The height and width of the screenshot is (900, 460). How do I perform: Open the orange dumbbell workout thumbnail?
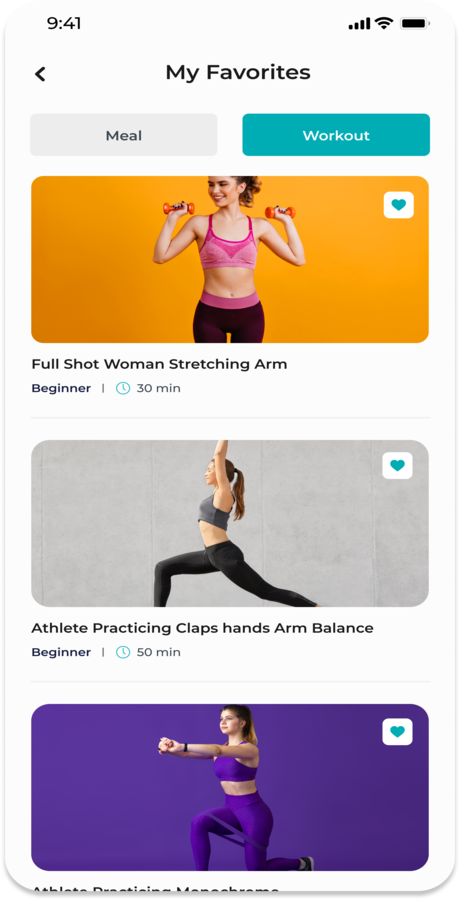[x=230, y=259]
